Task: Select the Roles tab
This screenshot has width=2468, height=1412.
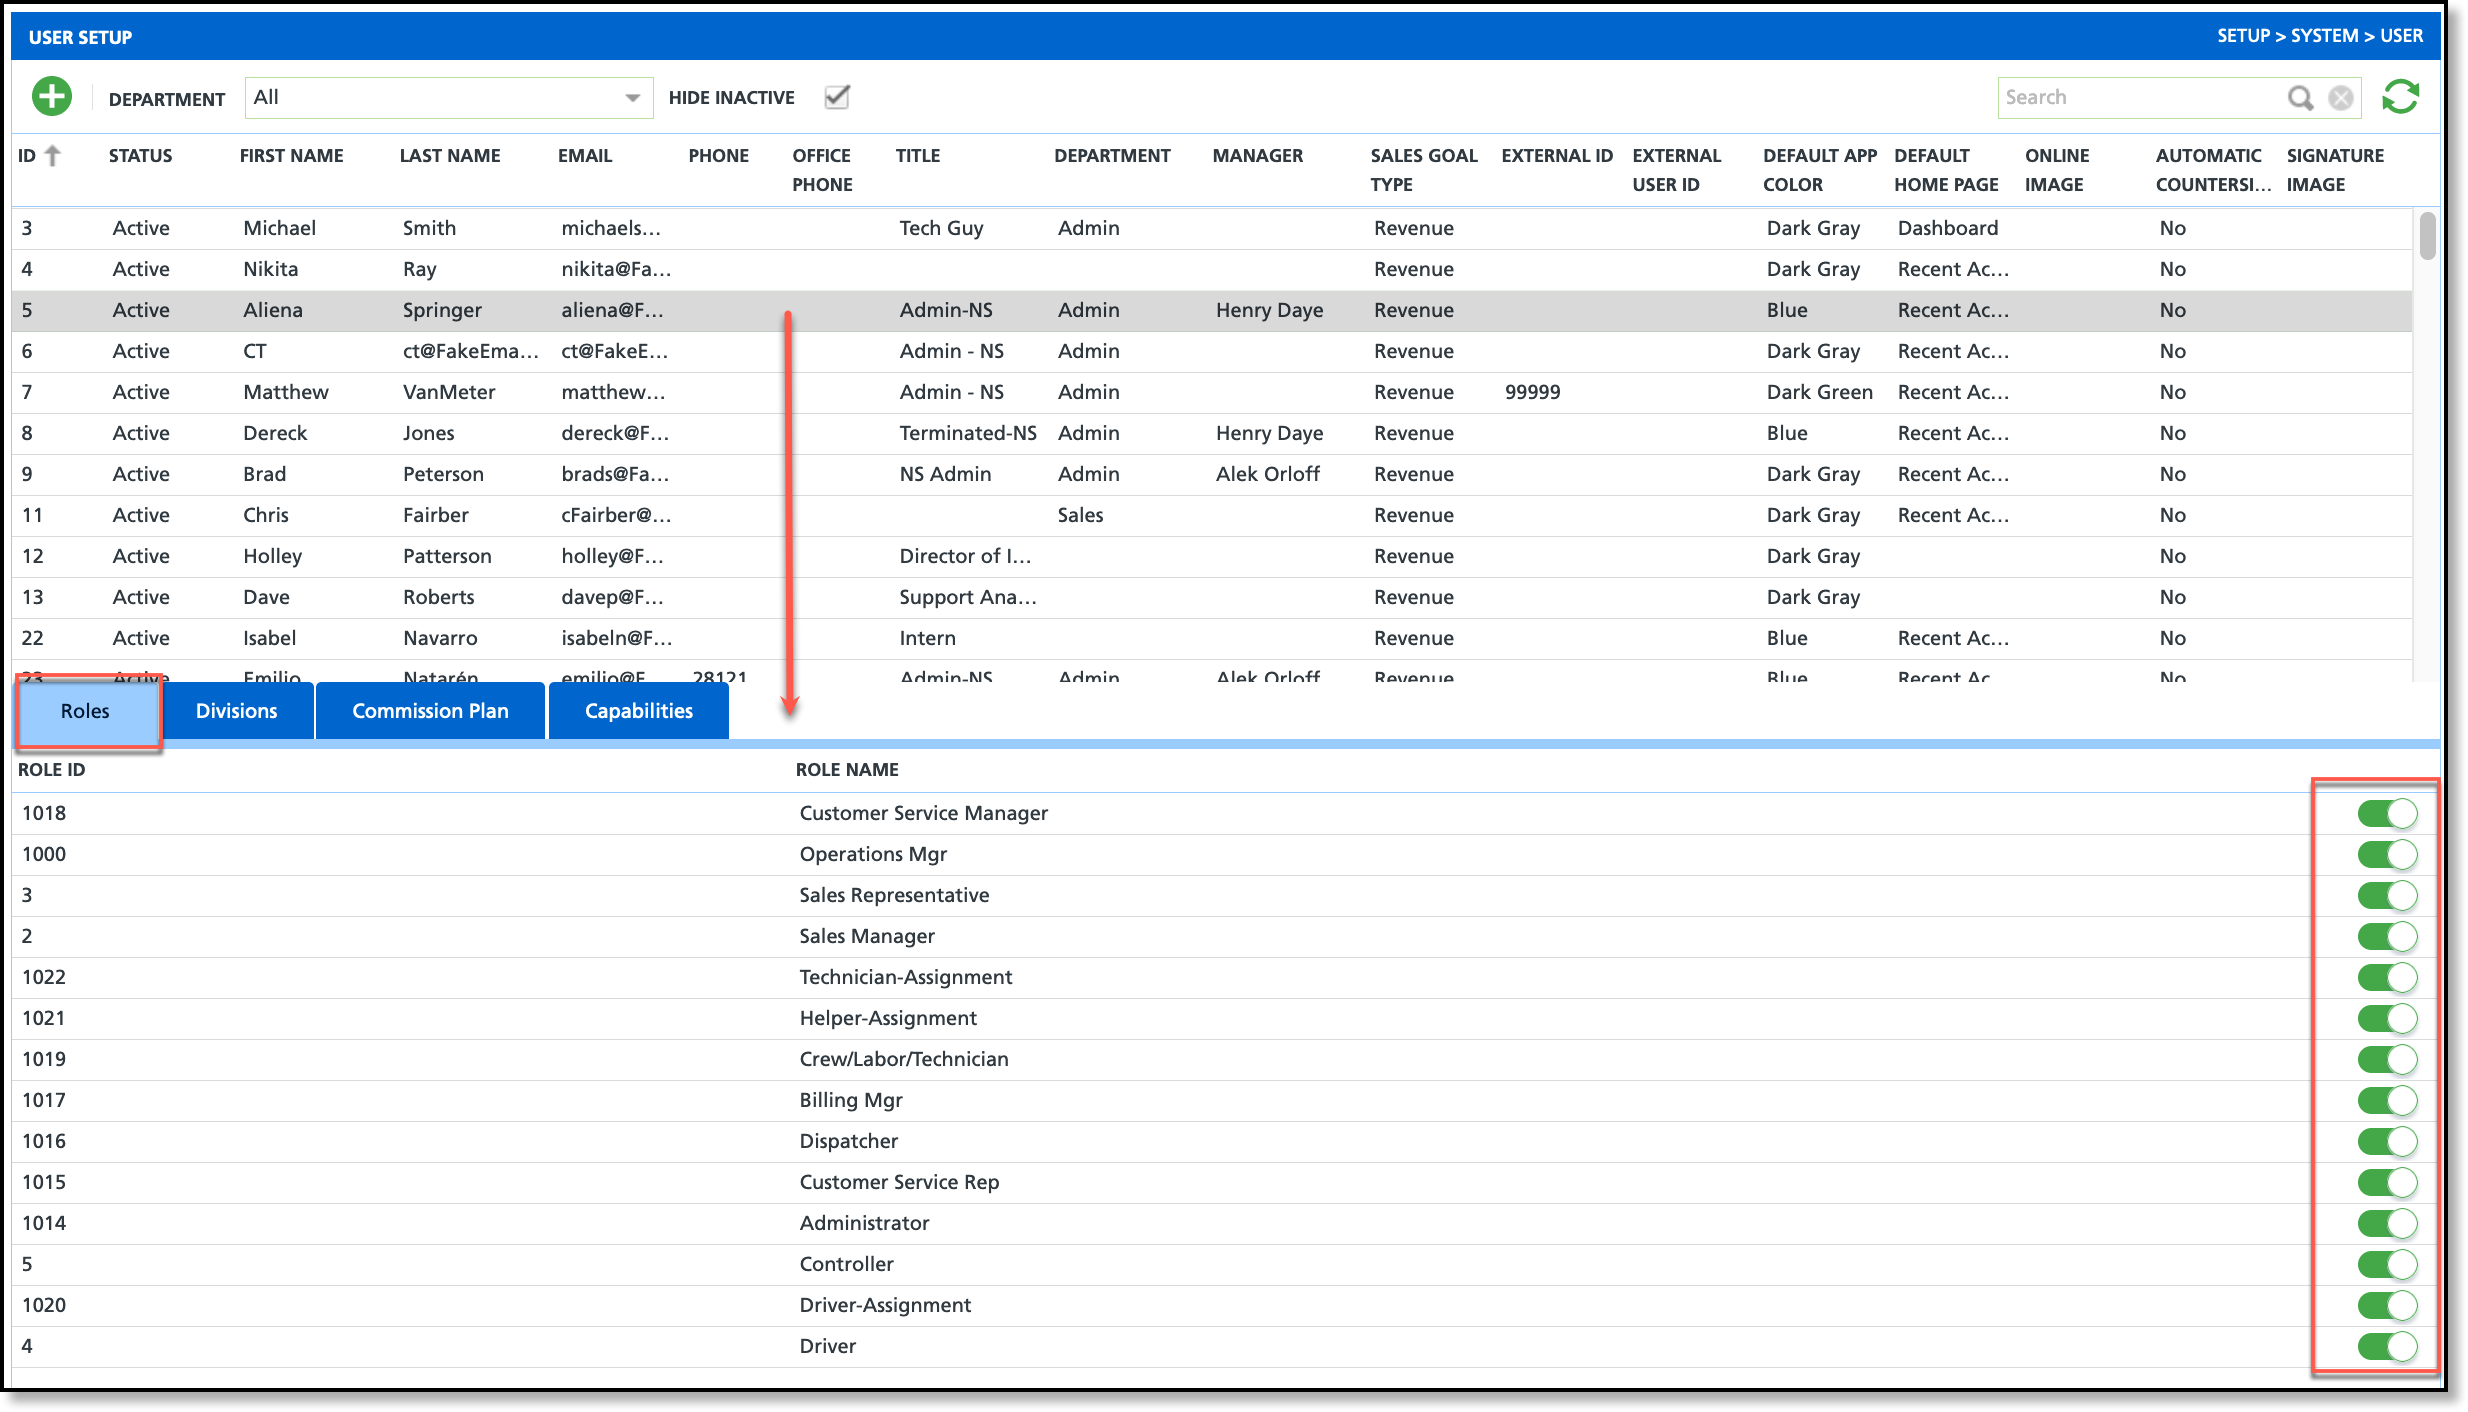Action: (x=86, y=711)
